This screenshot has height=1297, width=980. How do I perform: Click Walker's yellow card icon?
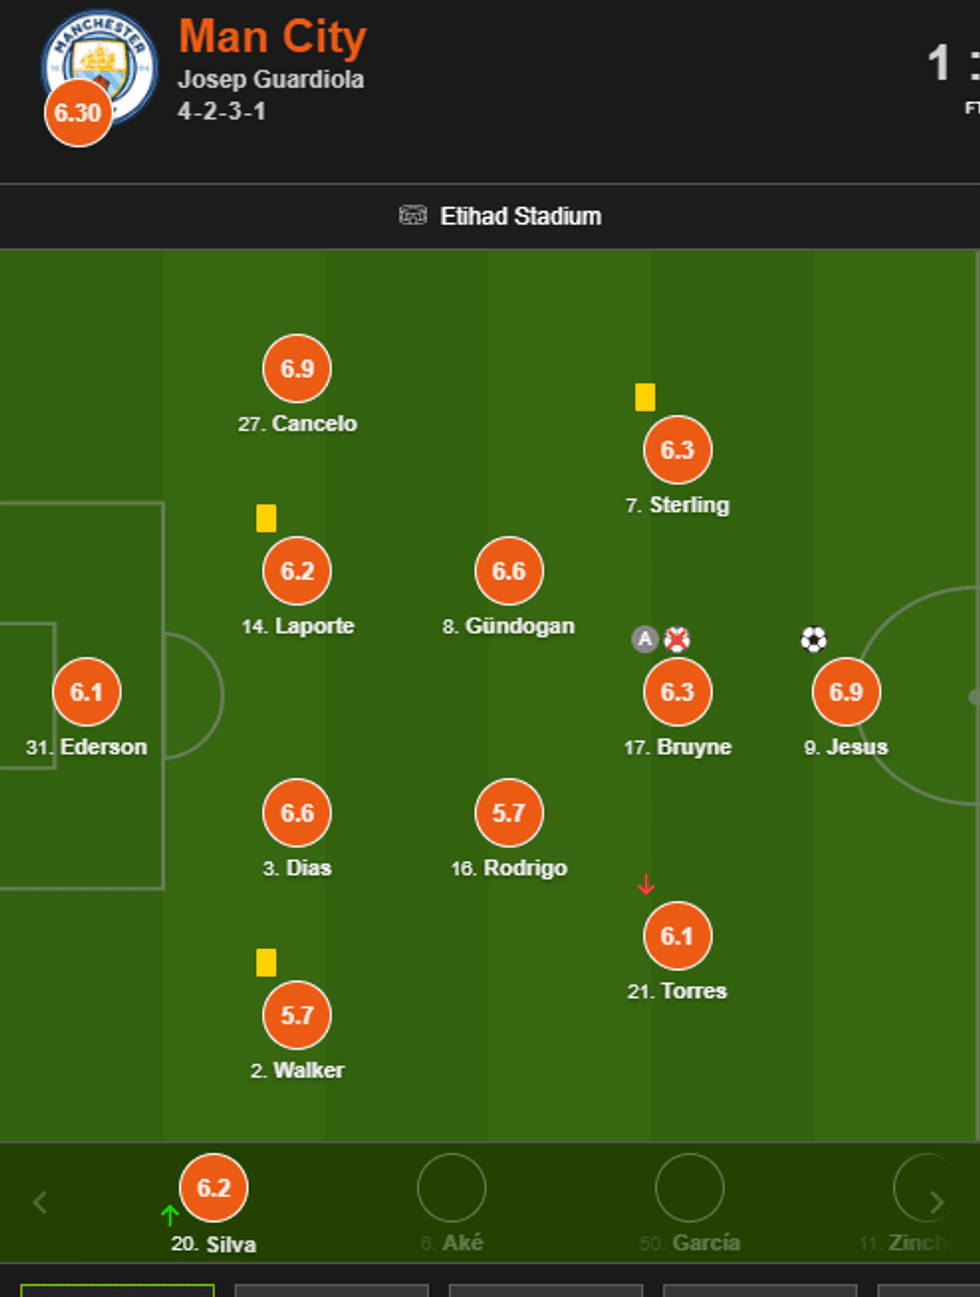click(x=266, y=962)
